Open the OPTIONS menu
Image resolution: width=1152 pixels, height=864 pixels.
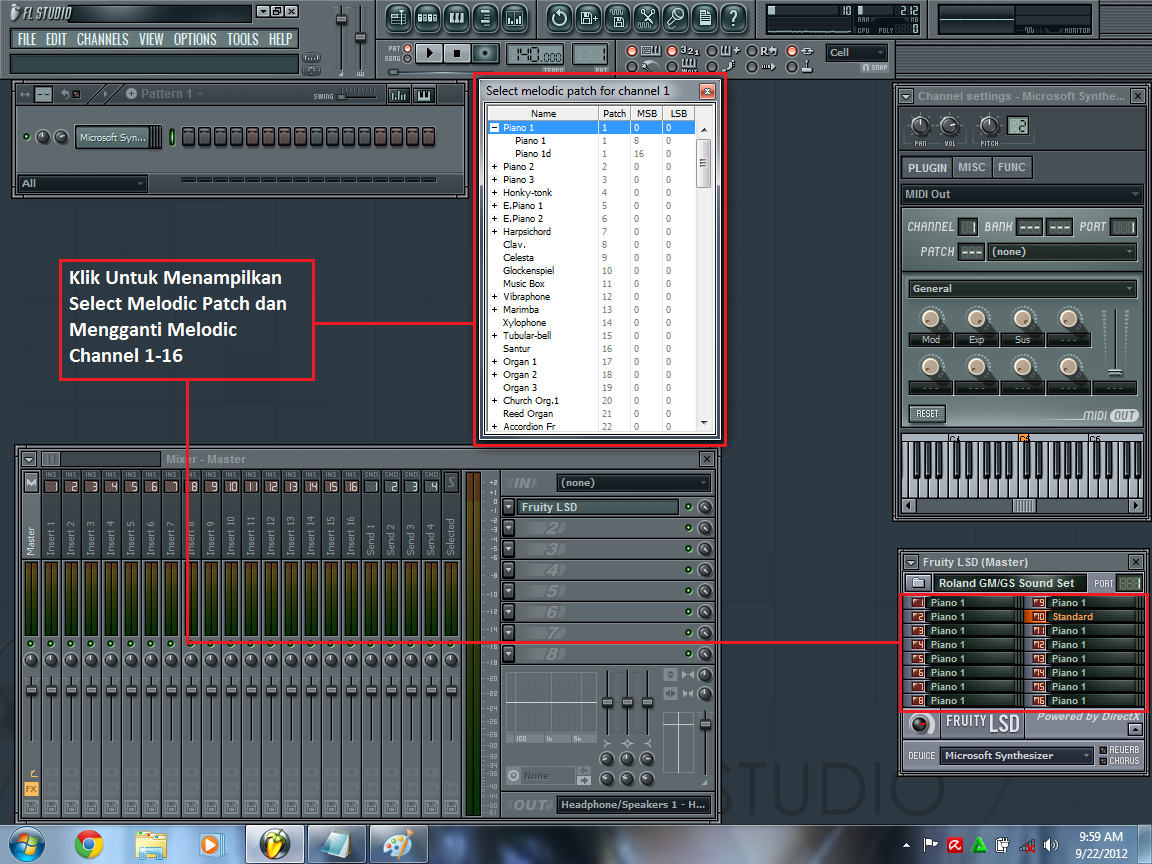(x=195, y=39)
